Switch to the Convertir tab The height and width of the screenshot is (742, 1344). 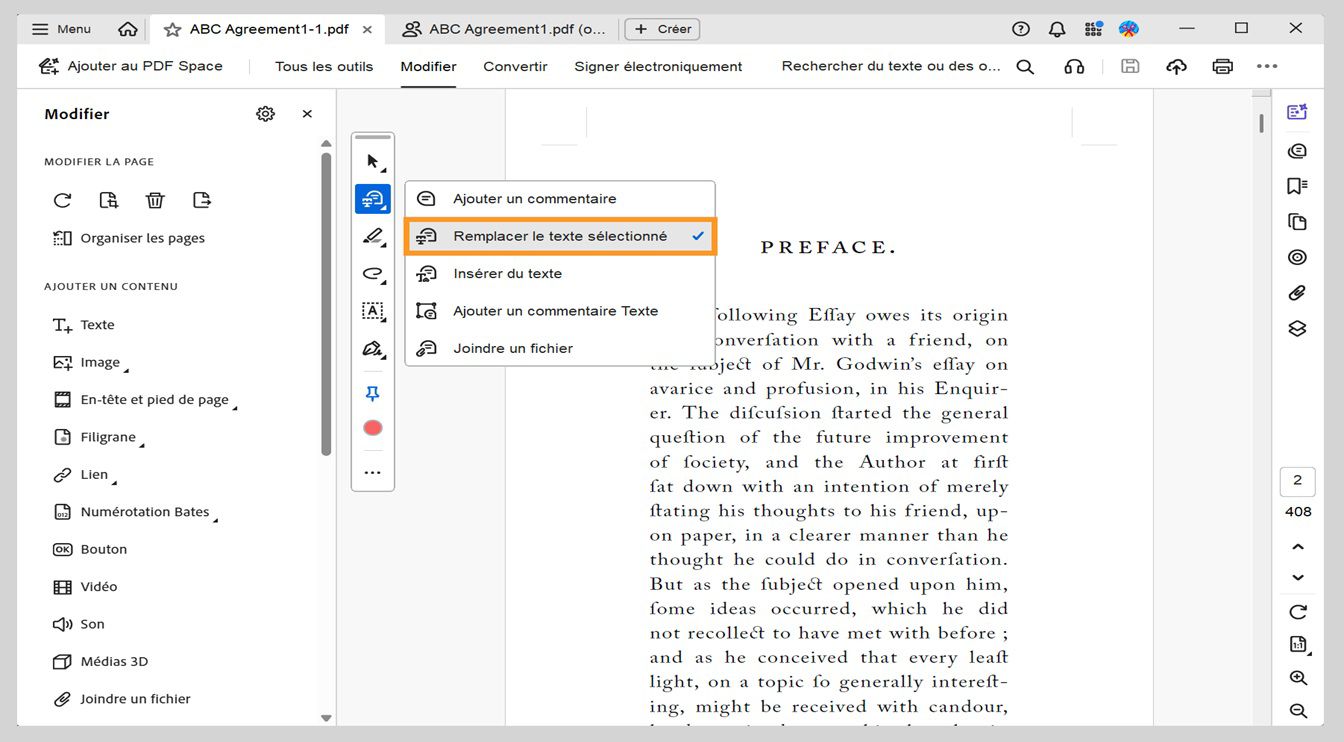point(515,66)
